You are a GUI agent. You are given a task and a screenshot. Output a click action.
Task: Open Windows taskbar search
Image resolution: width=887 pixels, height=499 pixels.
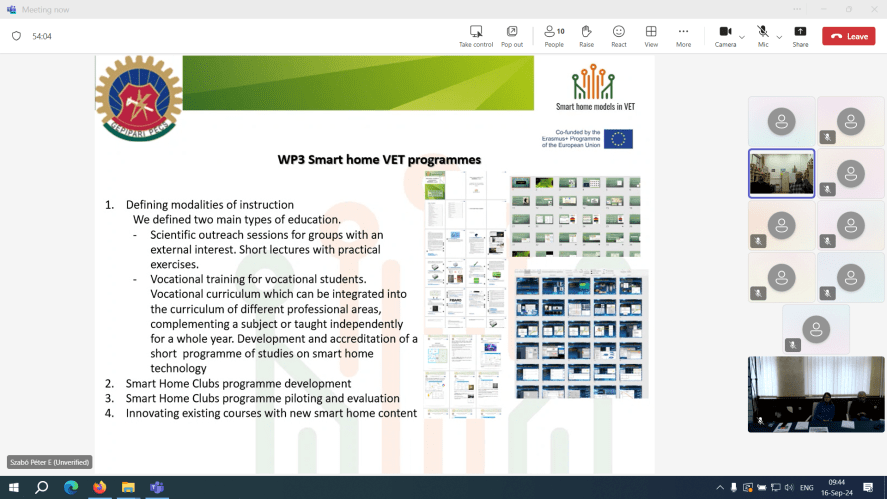(41, 487)
